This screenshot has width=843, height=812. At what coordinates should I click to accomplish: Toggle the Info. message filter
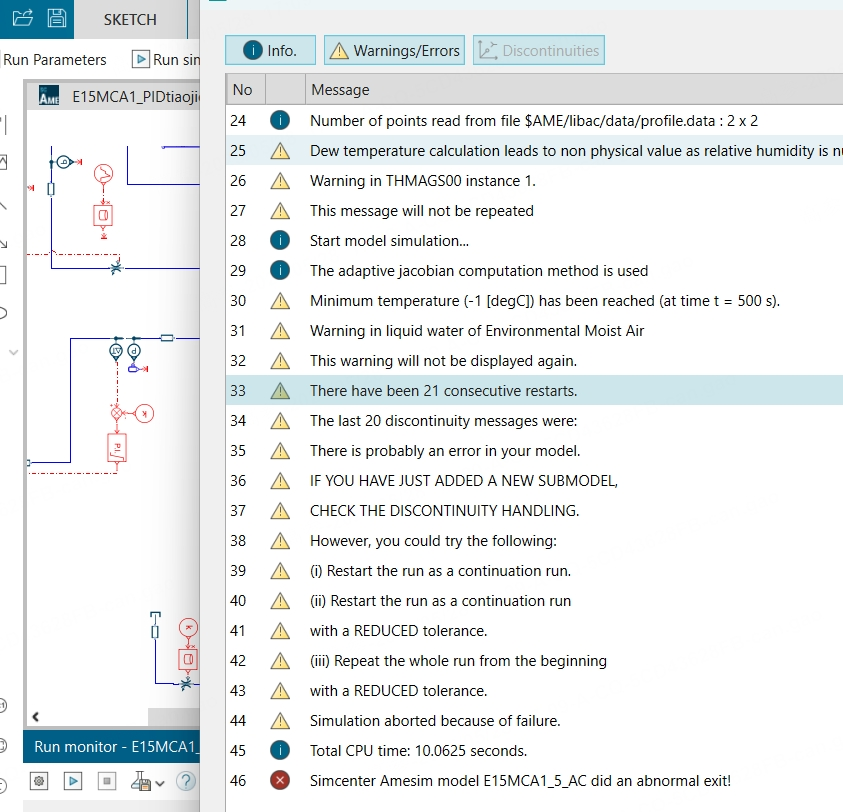[270, 50]
